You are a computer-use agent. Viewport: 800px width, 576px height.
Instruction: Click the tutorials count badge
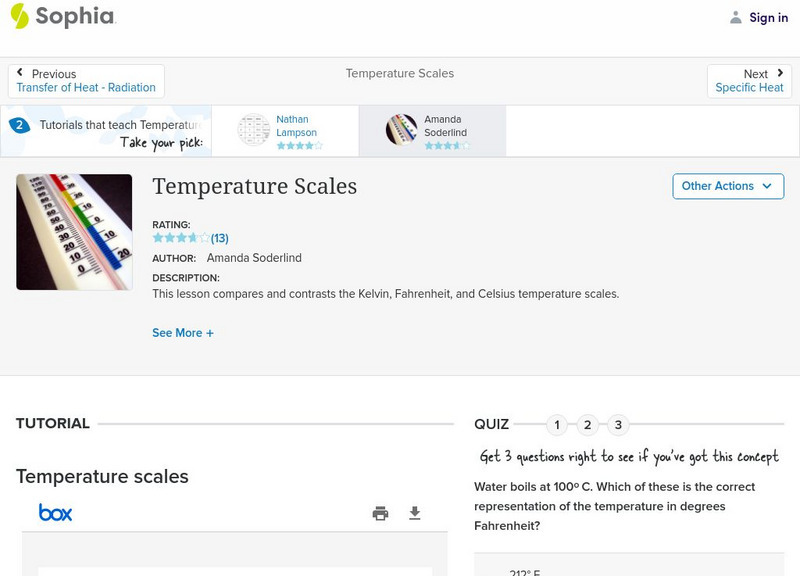point(19,125)
